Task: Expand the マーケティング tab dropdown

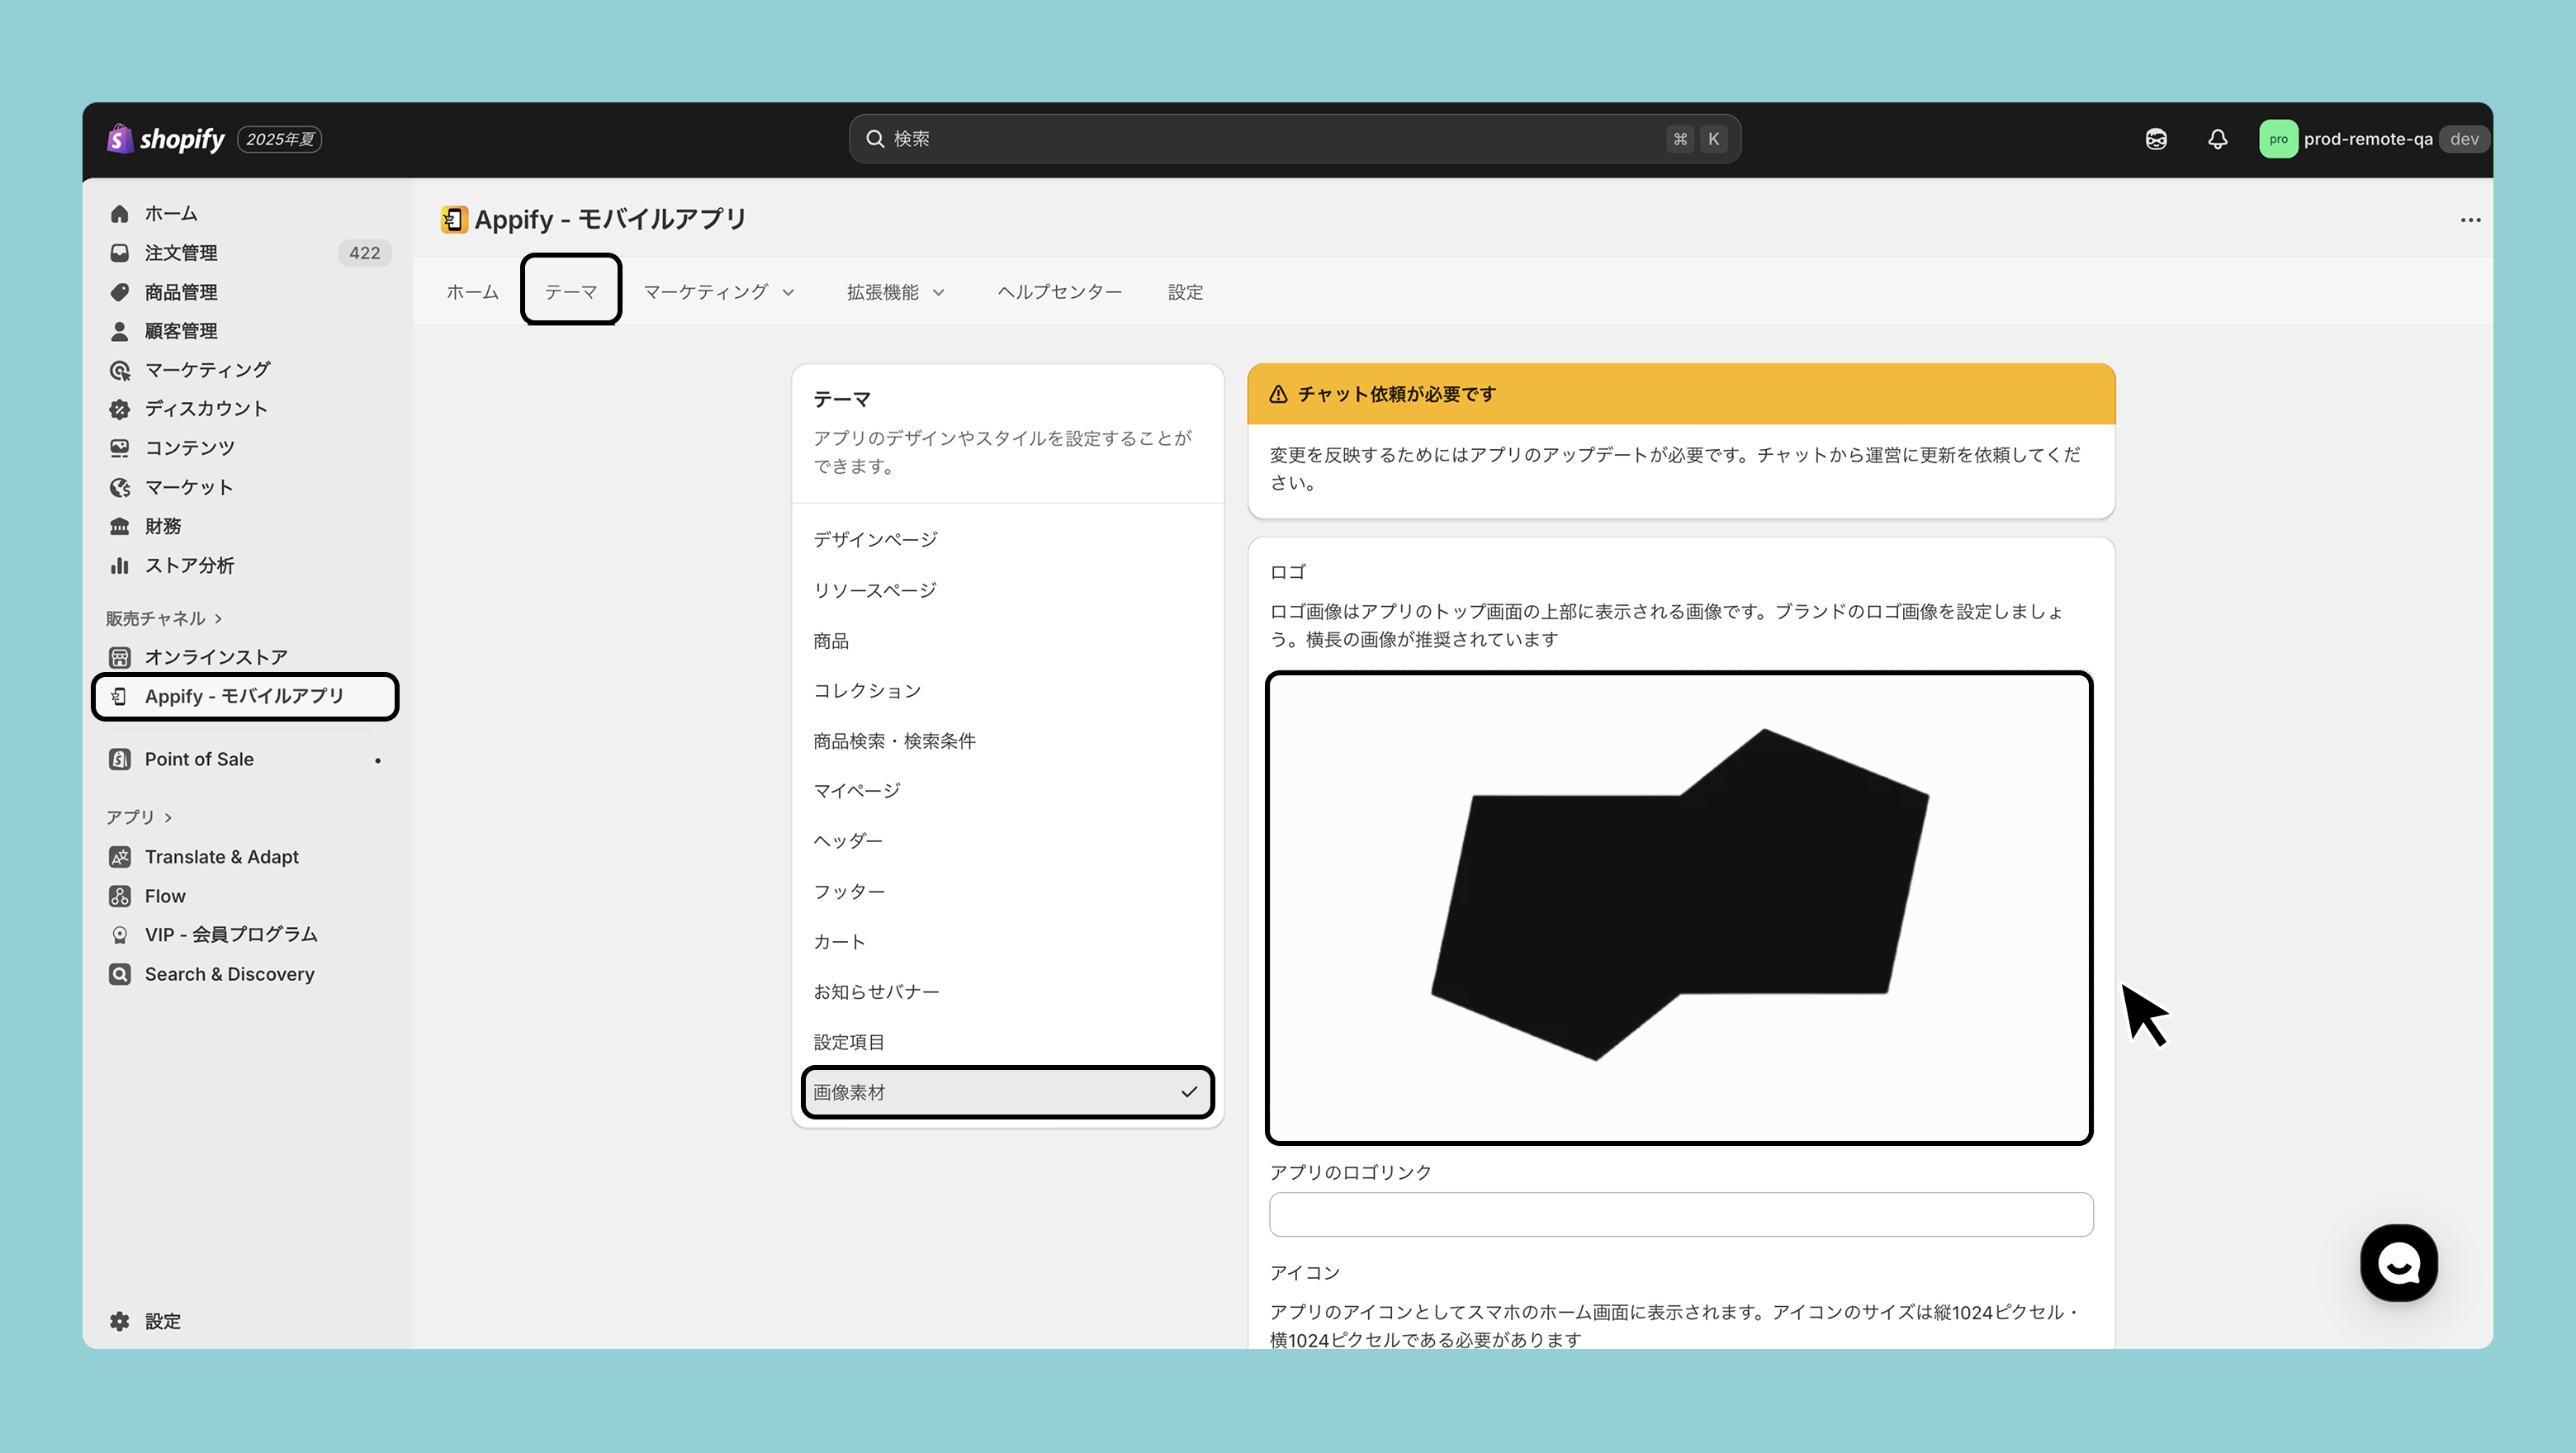Action: tap(718, 292)
